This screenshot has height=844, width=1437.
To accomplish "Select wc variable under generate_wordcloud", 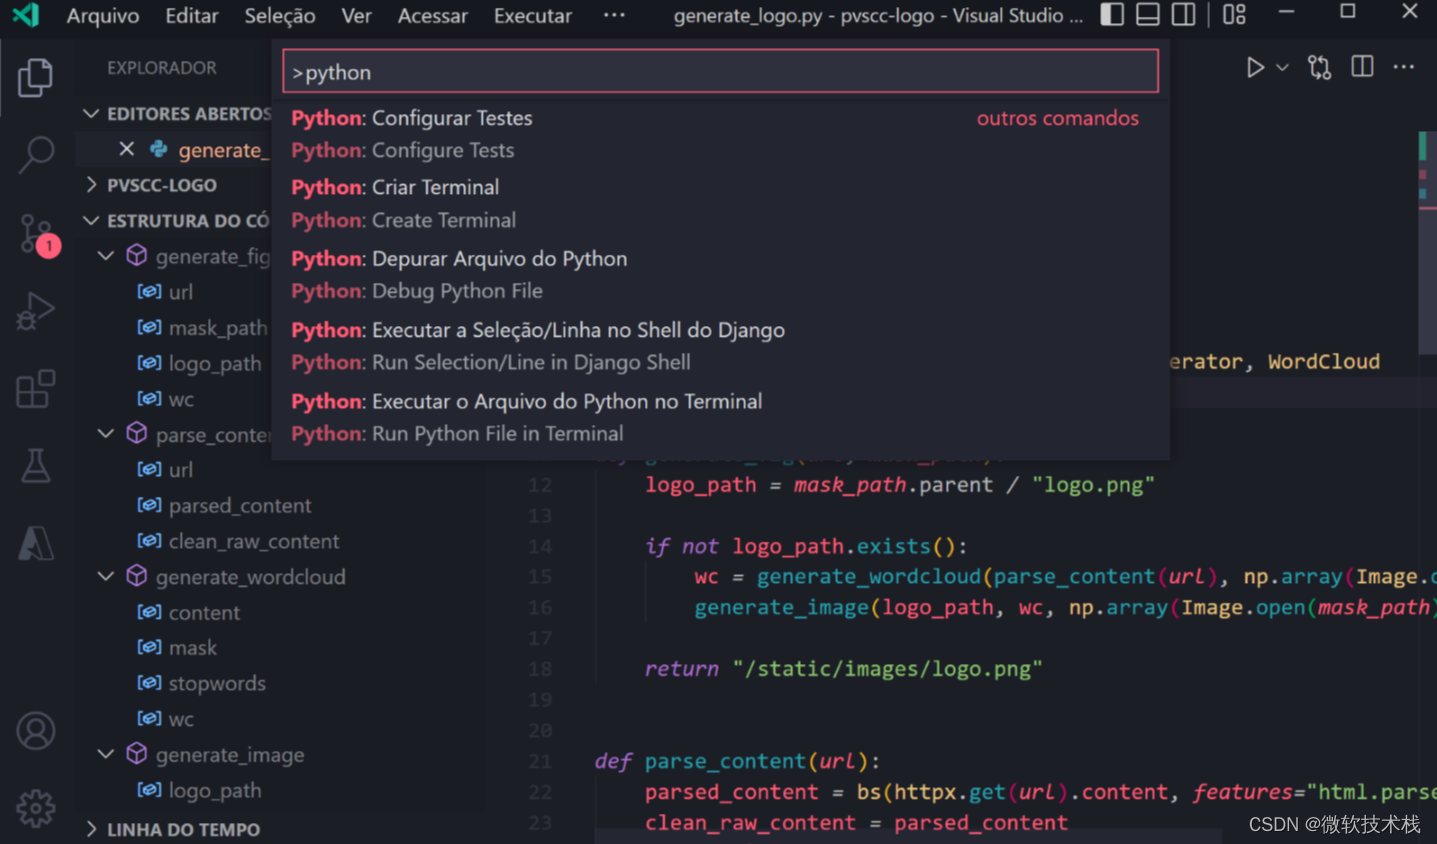I will (x=181, y=719).
